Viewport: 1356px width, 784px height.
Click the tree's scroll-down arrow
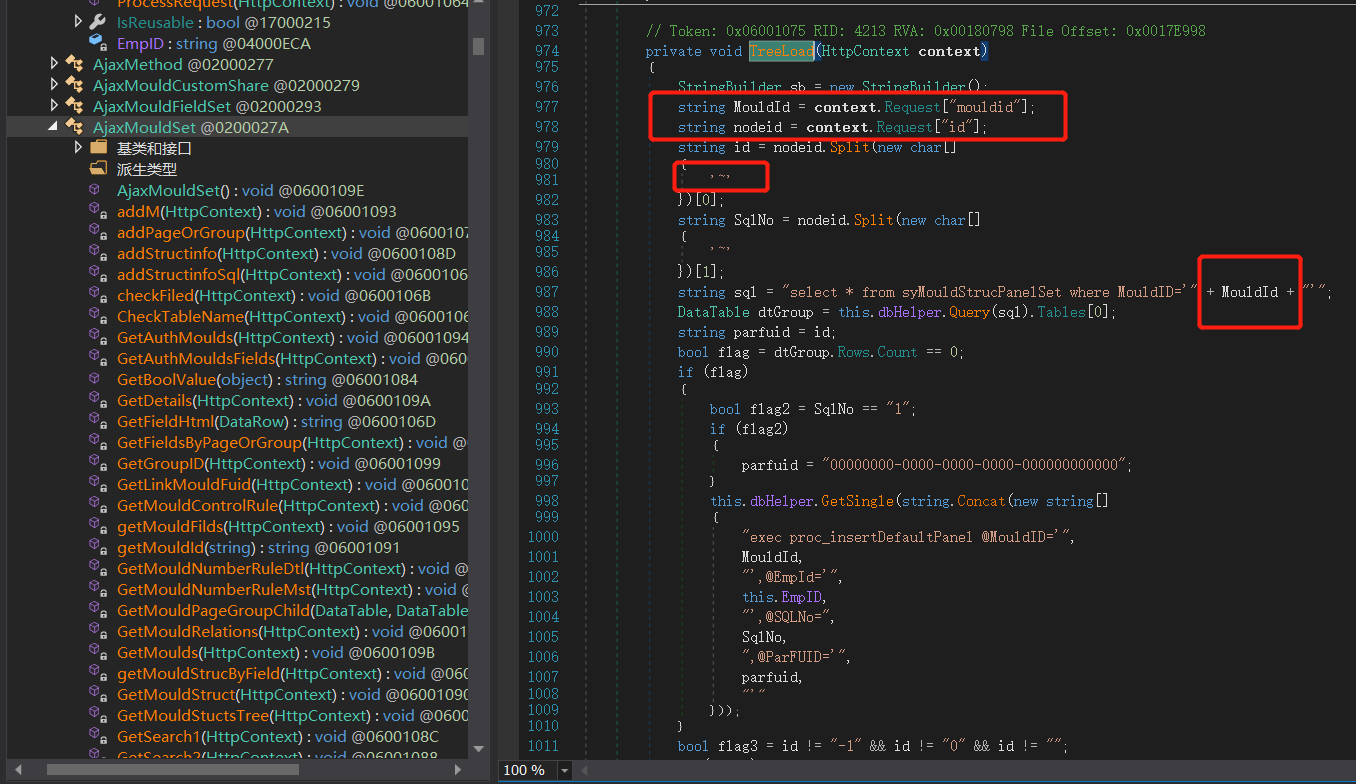[478, 747]
